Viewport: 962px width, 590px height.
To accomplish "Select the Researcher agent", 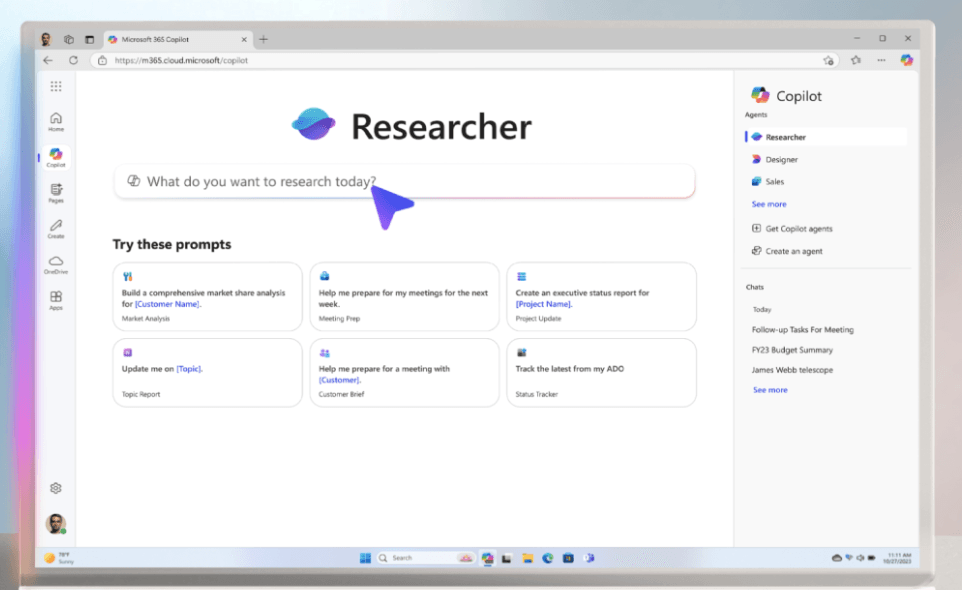I will tap(826, 137).
